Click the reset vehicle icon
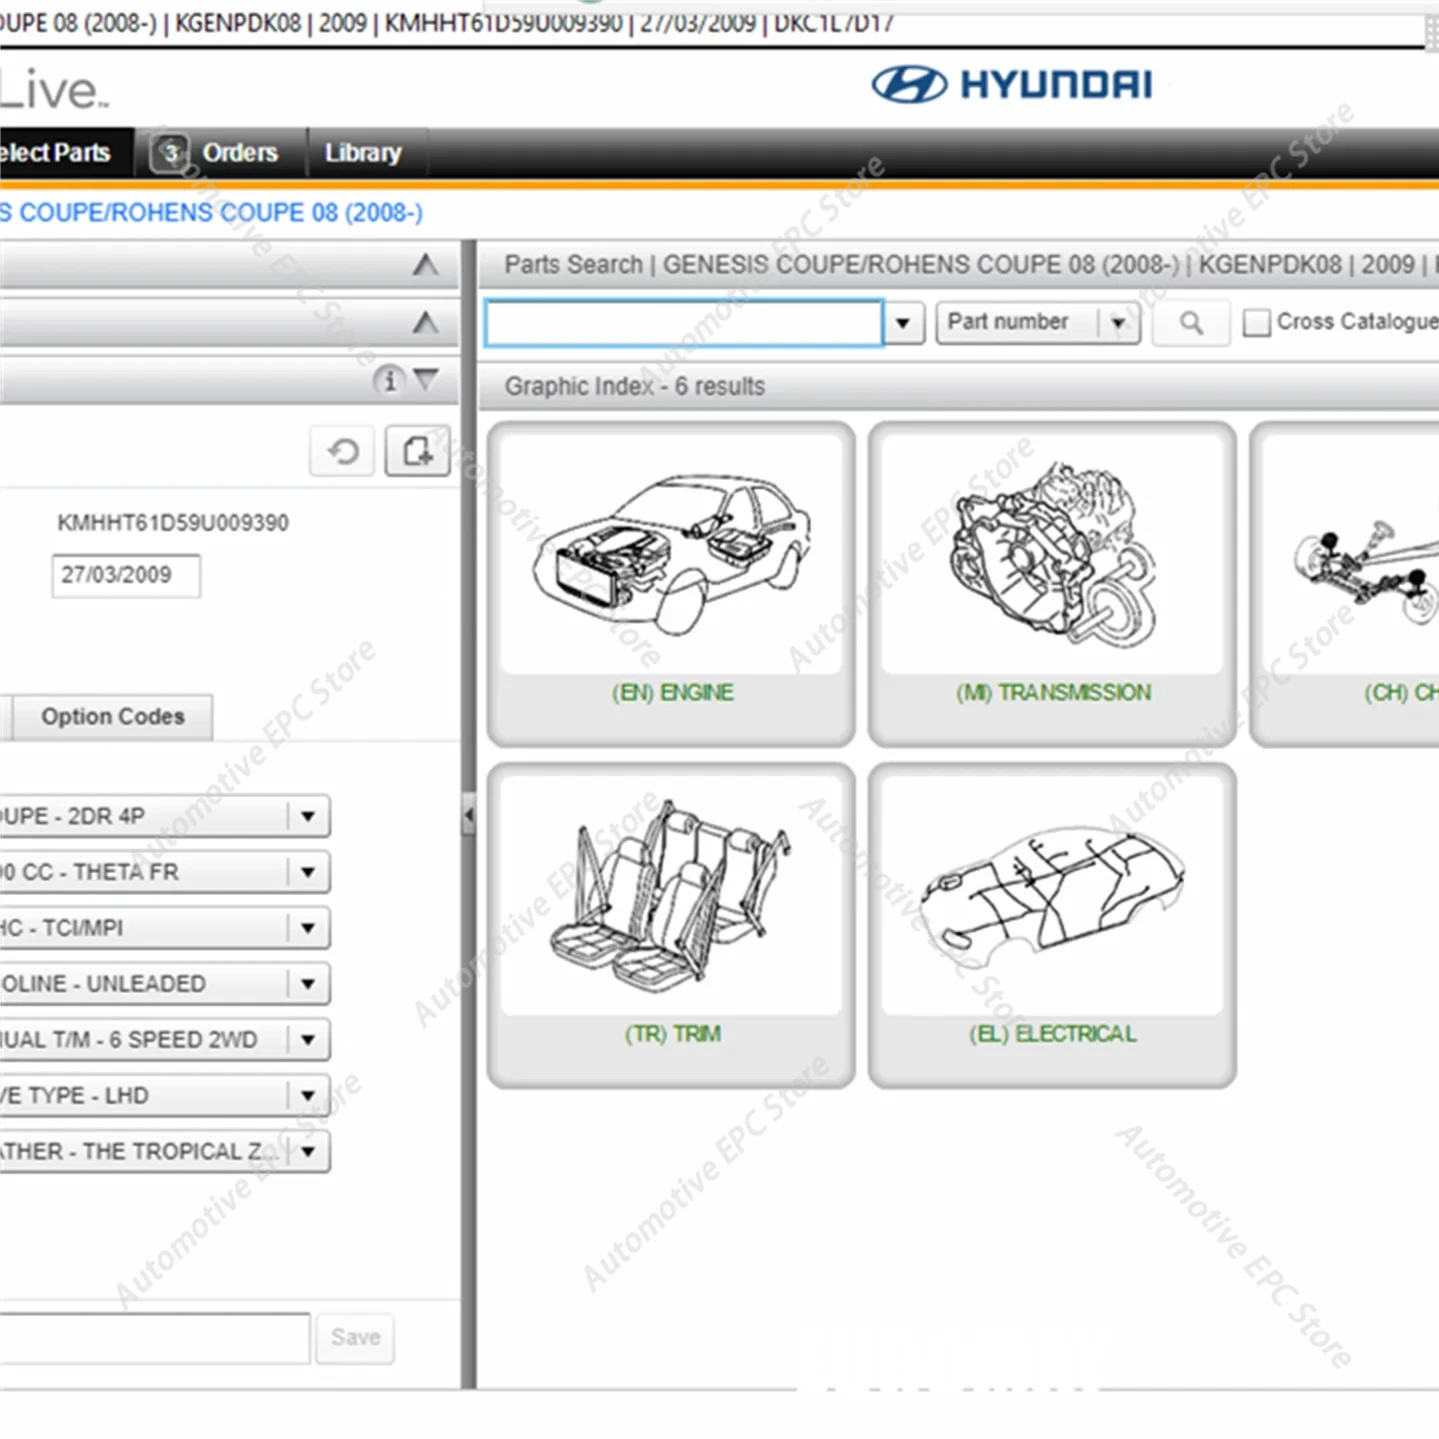 pyautogui.click(x=342, y=451)
